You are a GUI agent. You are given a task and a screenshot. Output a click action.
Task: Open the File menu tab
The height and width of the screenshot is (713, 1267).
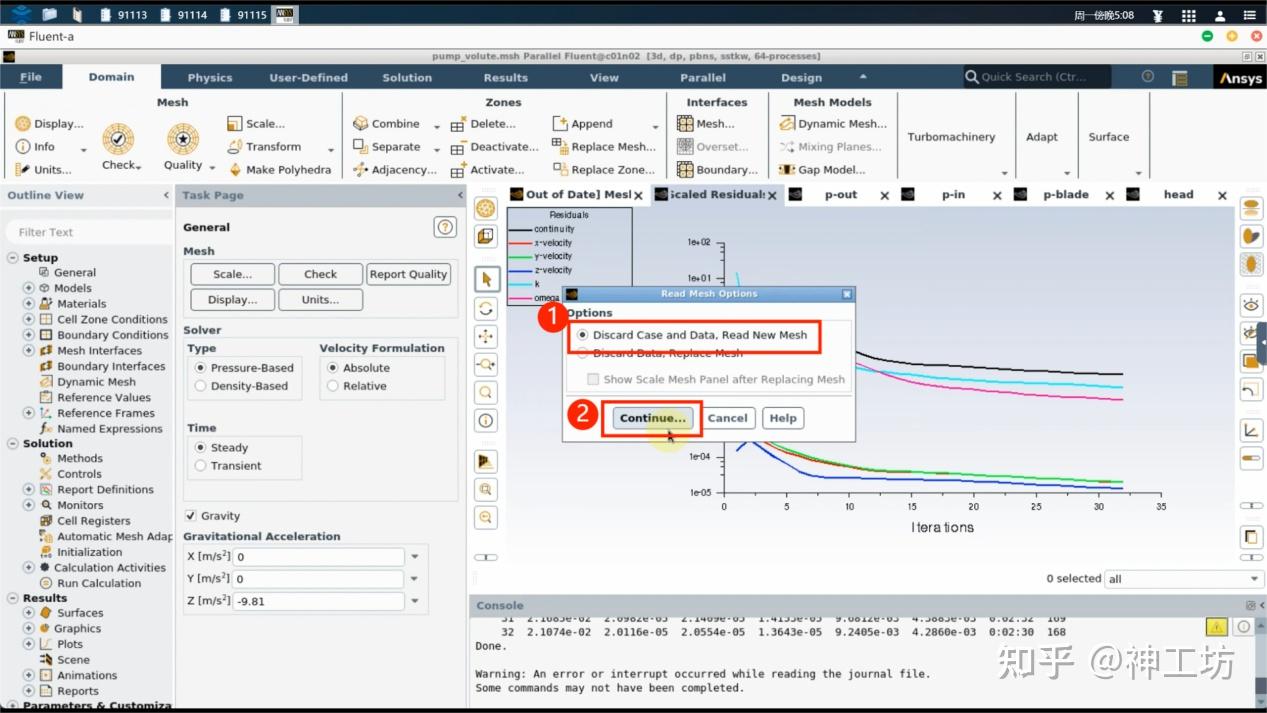pyautogui.click(x=31, y=77)
